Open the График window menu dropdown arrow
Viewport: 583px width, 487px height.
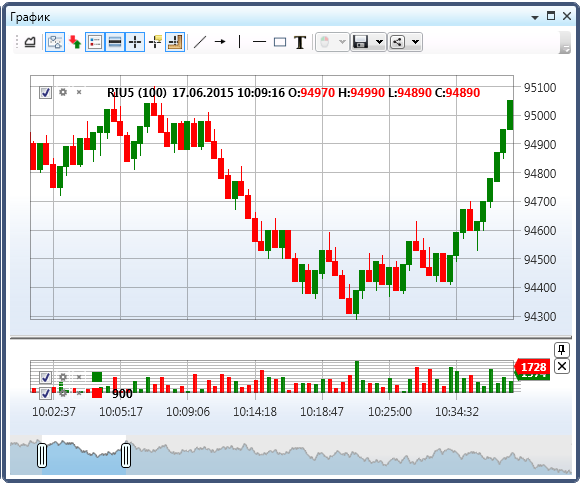tap(535, 17)
